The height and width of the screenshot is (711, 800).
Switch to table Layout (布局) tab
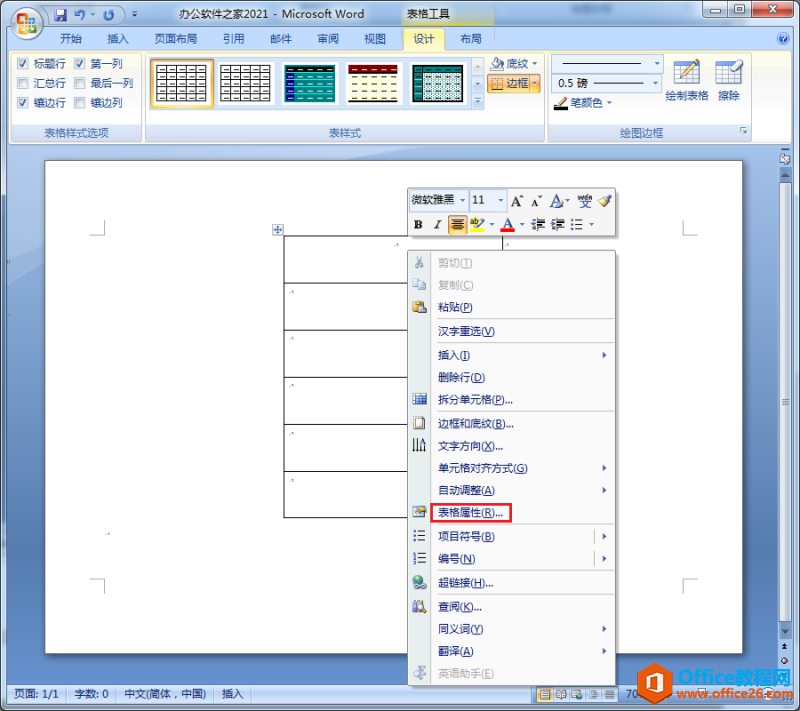coord(470,39)
